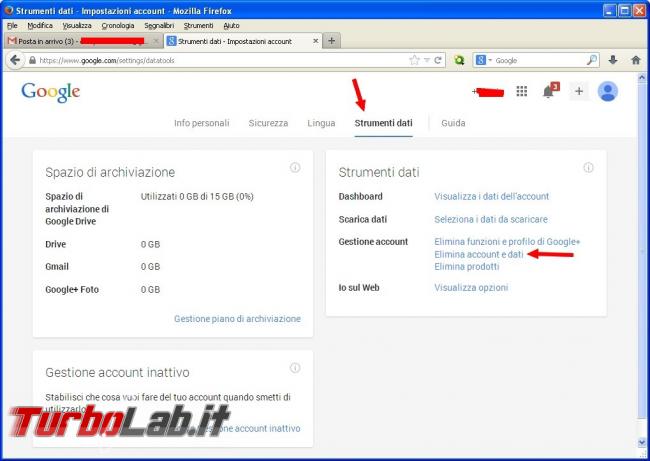The image size is (650, 461).
Task: Open the Strumenti menu
Action: point(198,26)
